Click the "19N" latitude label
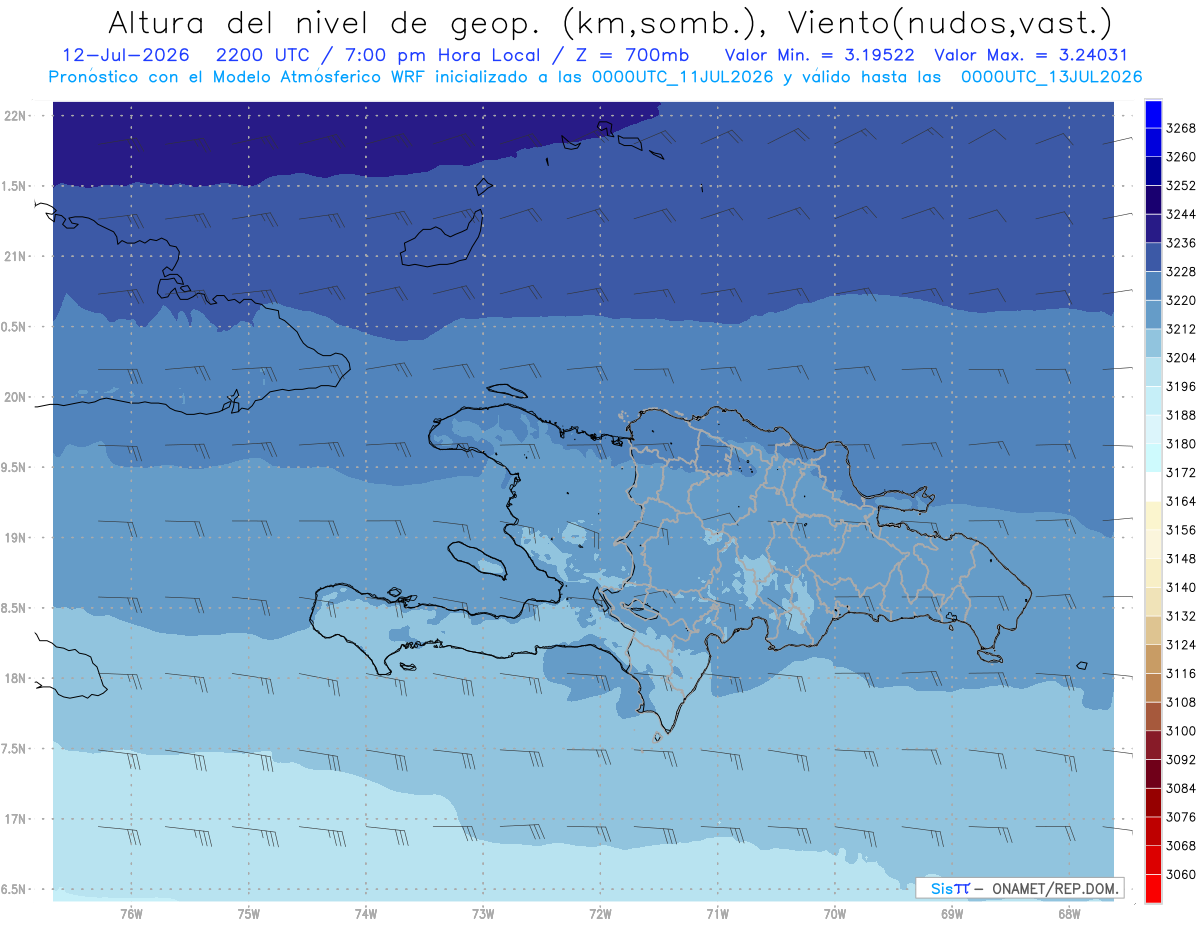This screenshot has height=927, width=1200. point(16,538)
